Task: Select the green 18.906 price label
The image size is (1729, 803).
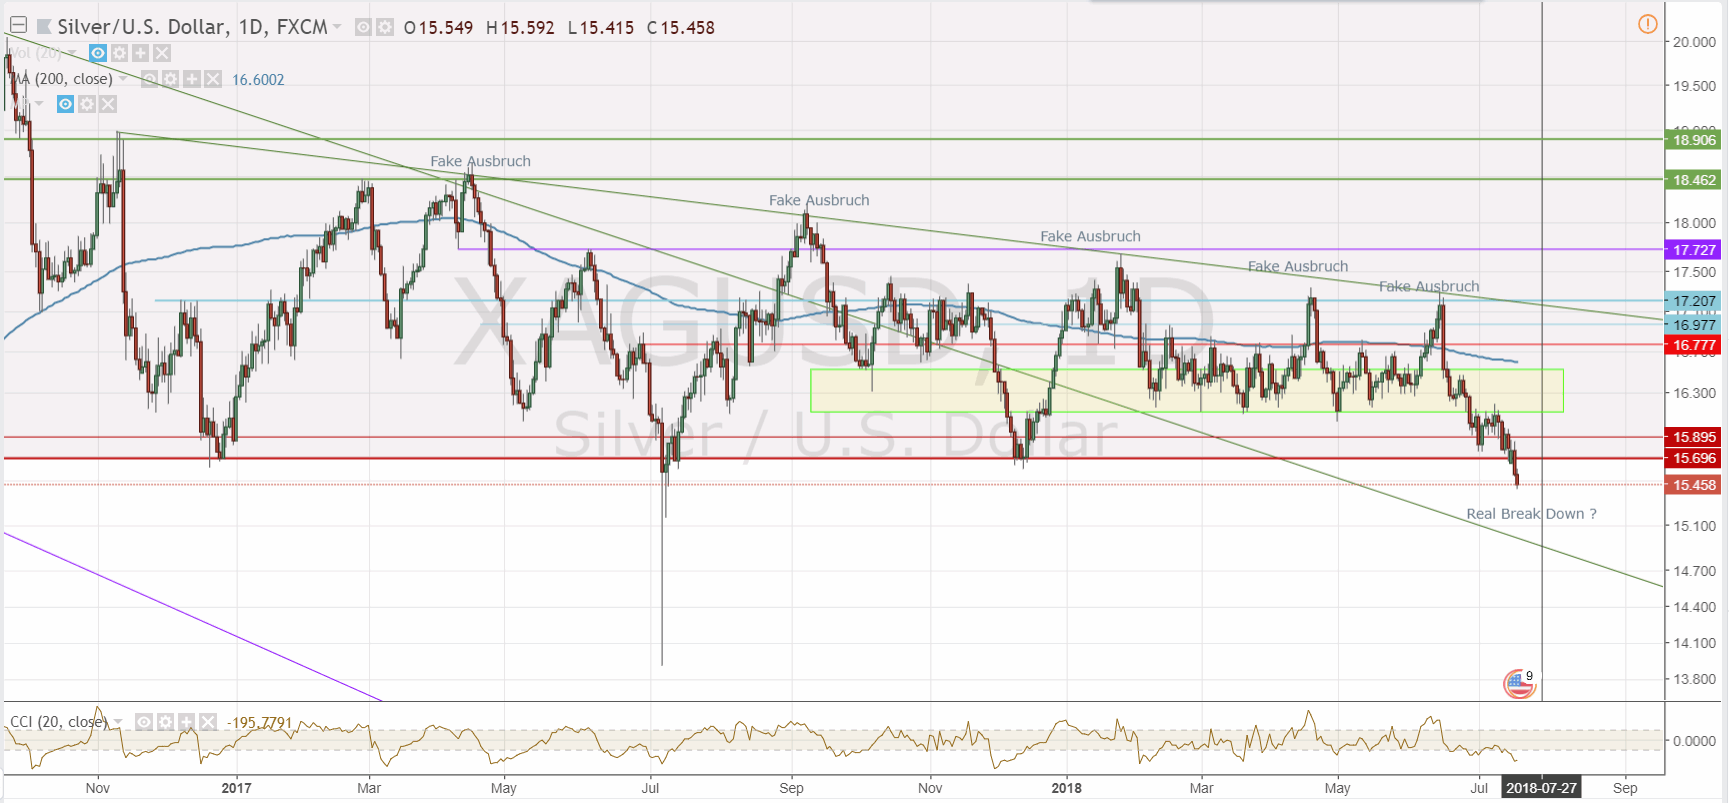Action: tap(1694, 140)
